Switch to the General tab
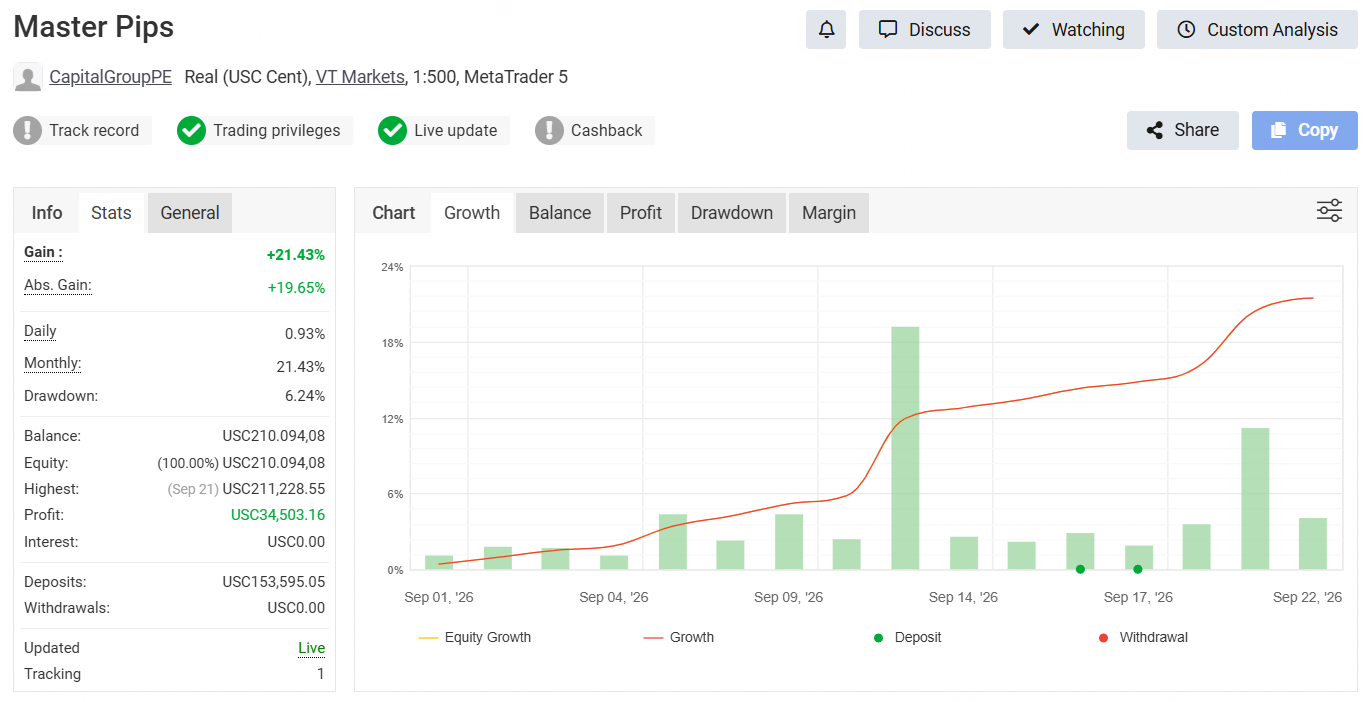 tap(190, 213)
